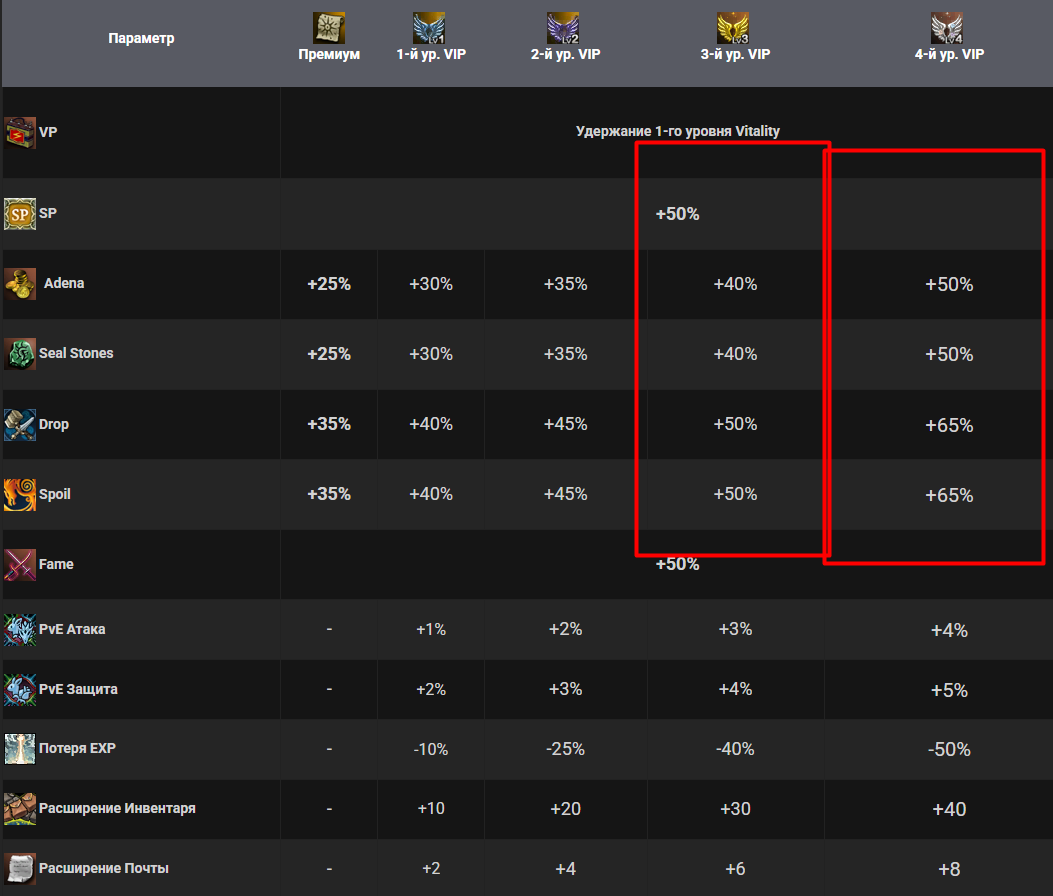Click the Spoil orange spiral icon
Image resolution: width=1053 pixels, height=896 pixels.
point(20,495)
